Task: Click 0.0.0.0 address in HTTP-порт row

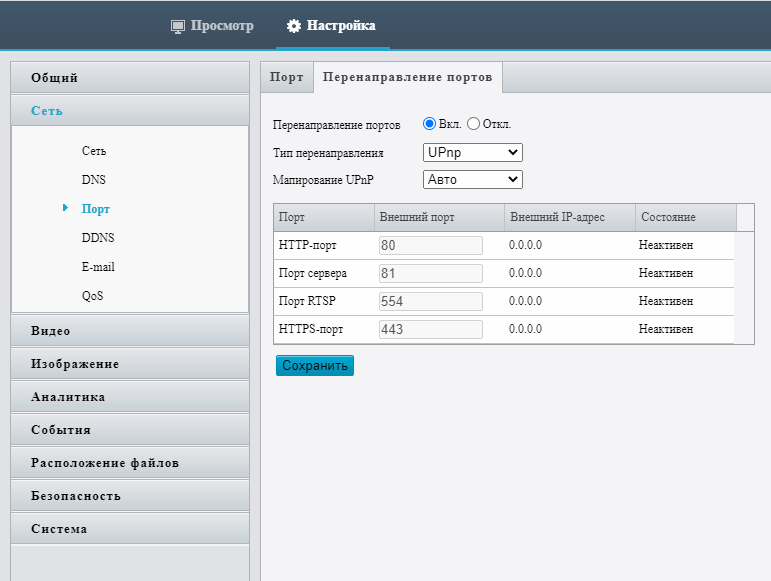Action: (x=525, y=245)
